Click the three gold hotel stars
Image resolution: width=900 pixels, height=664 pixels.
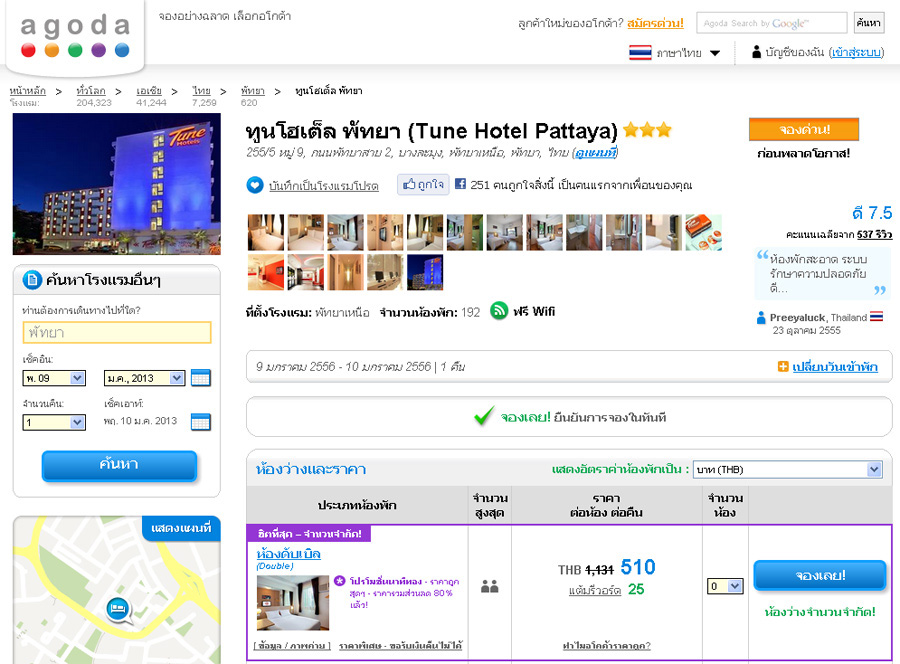647,130
